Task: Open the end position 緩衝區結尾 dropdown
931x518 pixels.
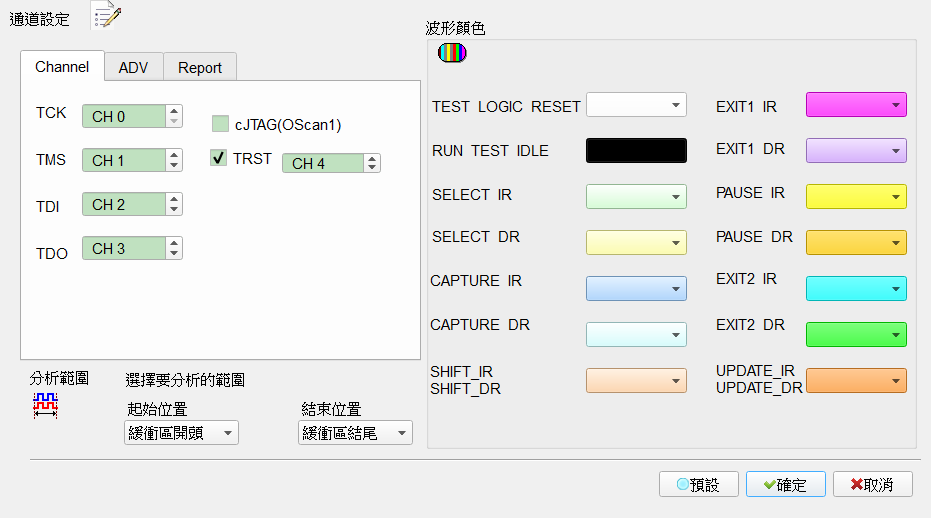Action: tap(355, 433)
